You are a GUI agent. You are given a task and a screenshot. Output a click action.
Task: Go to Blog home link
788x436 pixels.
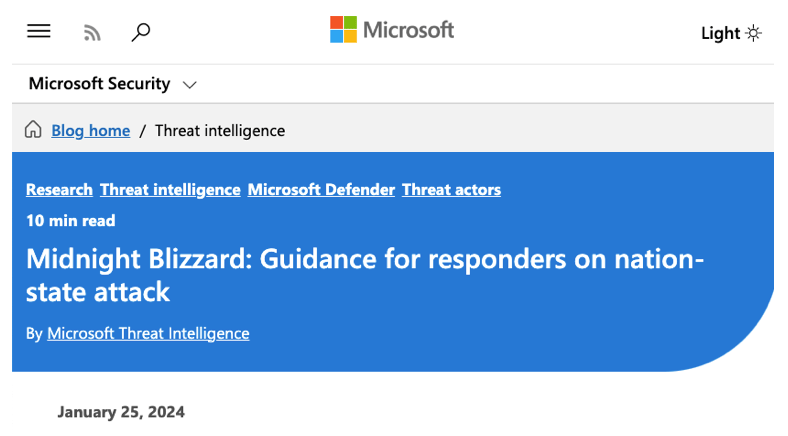pyautogui.click(x=91, y=130)
